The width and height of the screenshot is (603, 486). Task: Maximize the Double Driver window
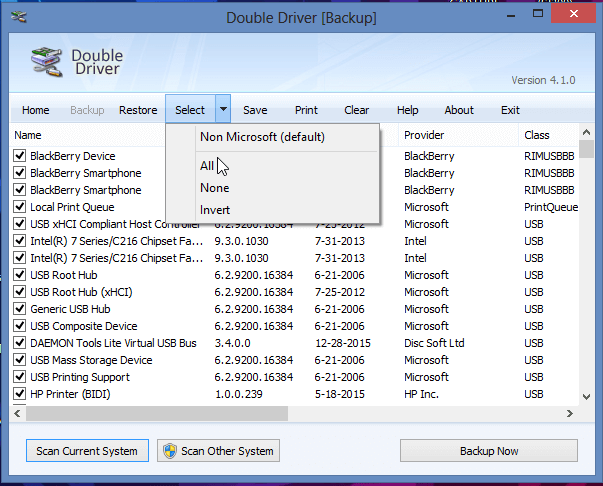click(x=538, y=14)
